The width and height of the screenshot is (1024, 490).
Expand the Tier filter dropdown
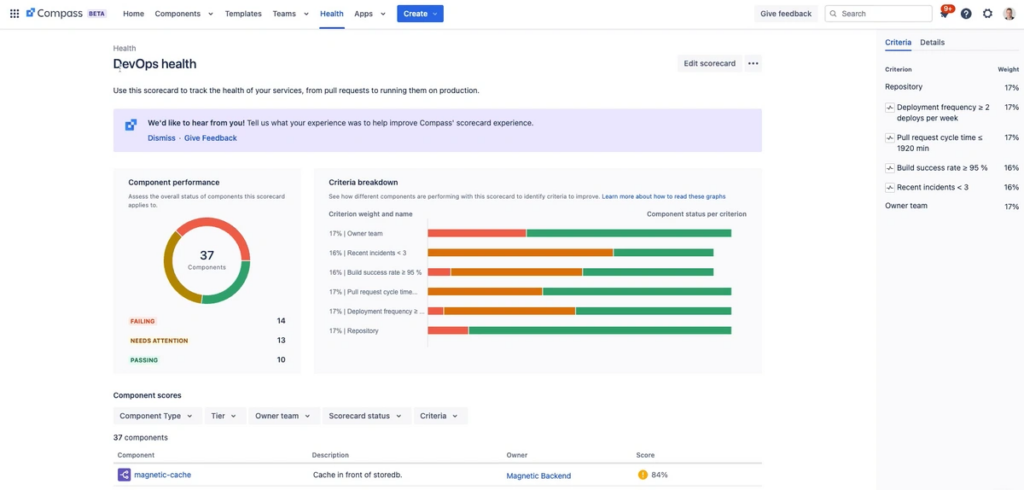coord(223,416)
